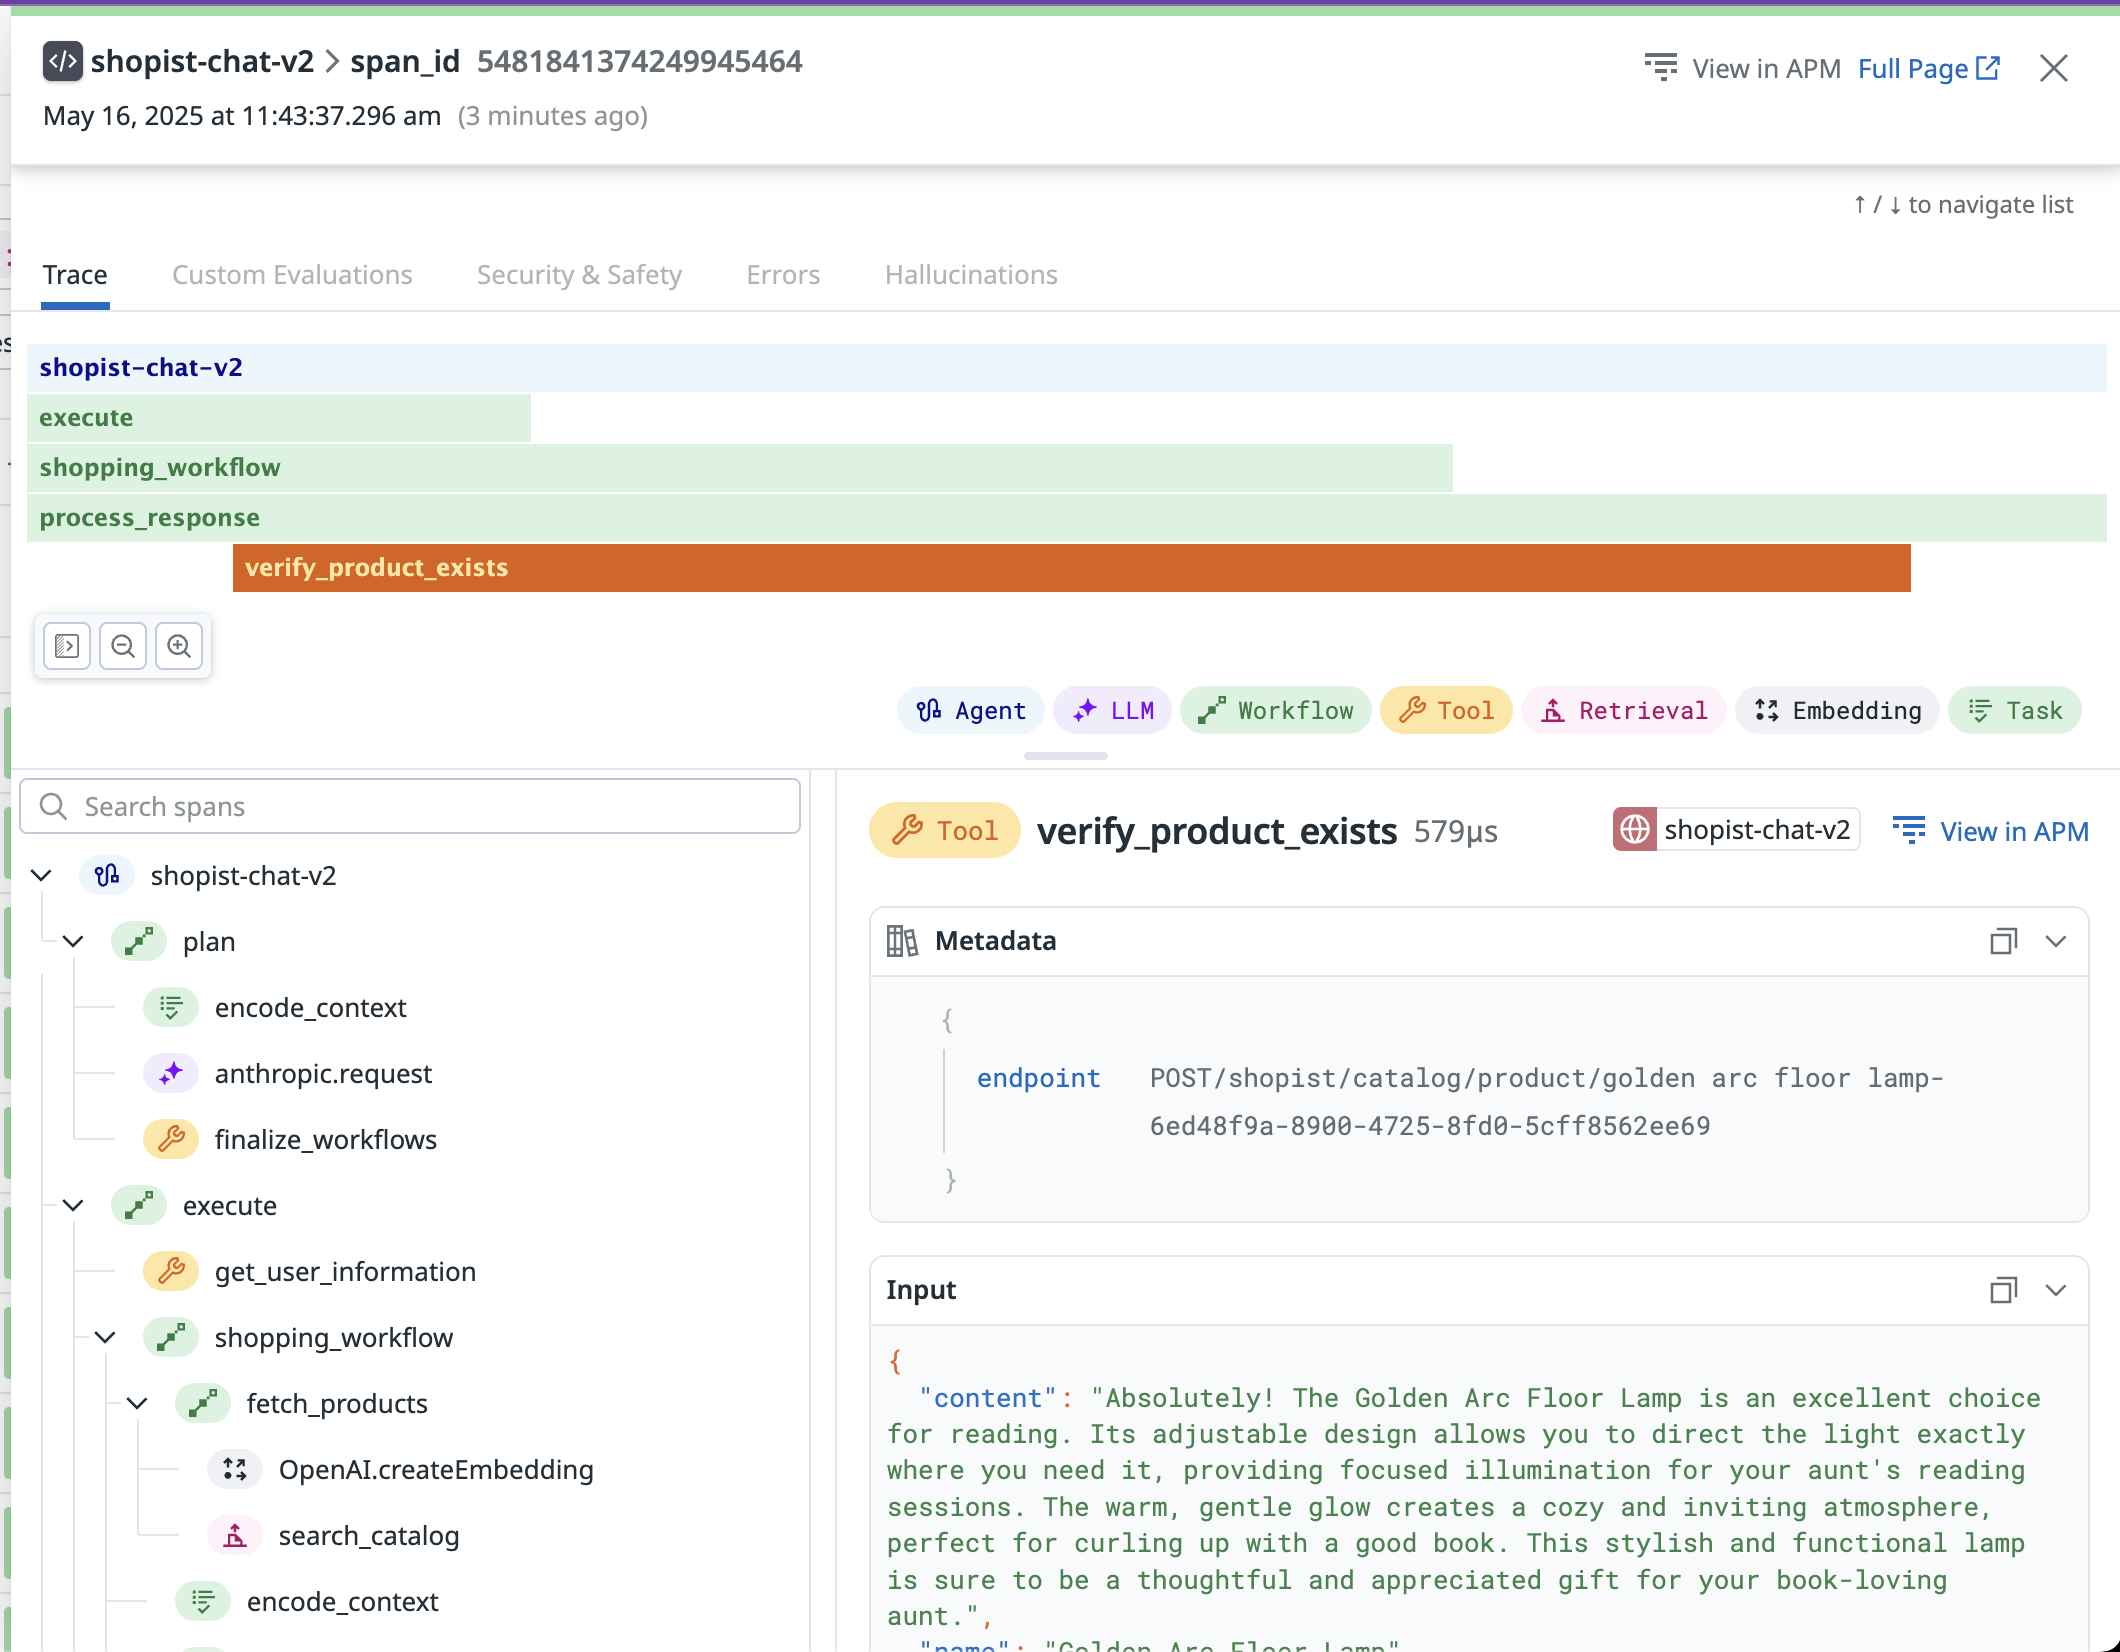Screen dimensions: 2120x1652
Task: Click the OpenAI.createEmbedding embedding icon
Action: (235, 1469)
